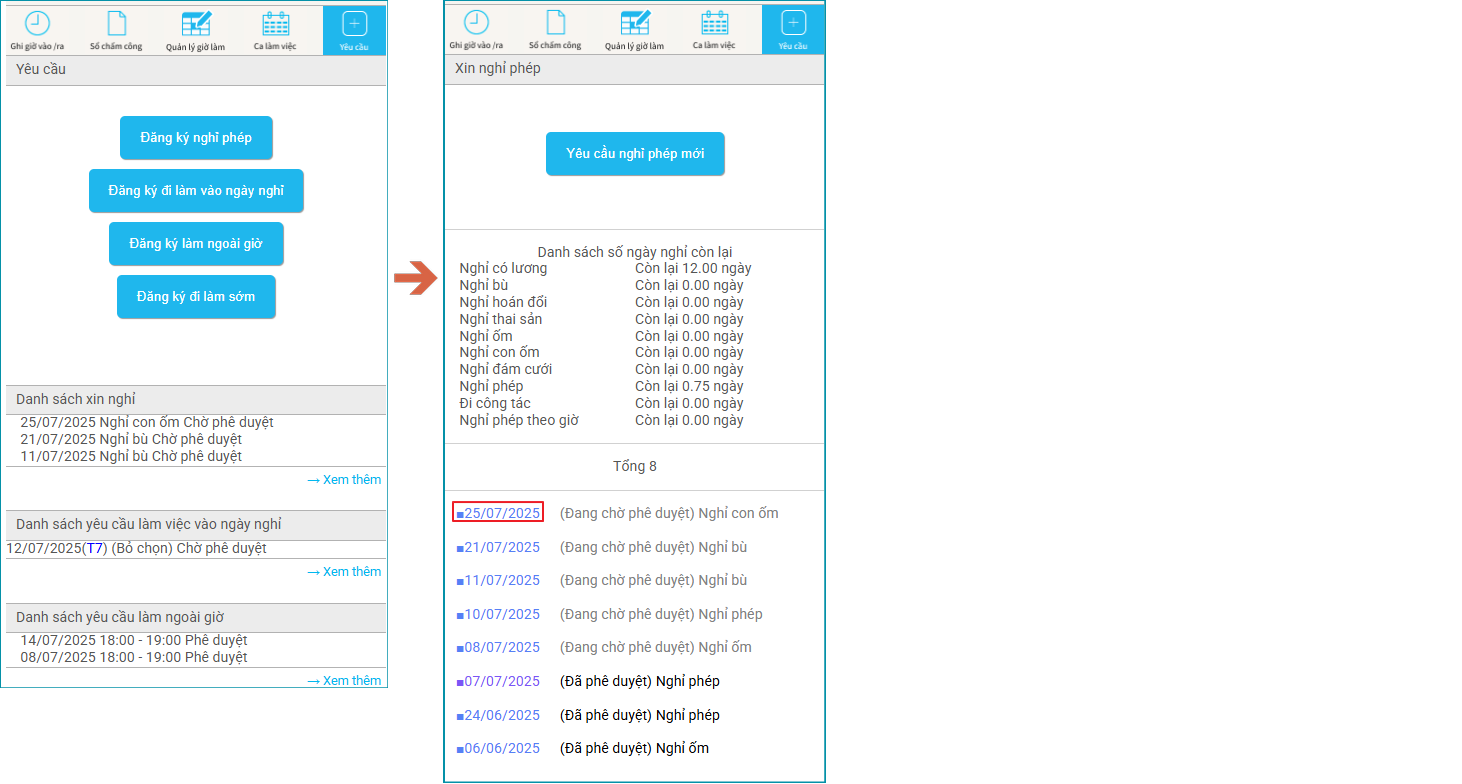Click Đăng ký đi làm vào ngày nghỉ button
This screenshot has height=784, width=1462.
pyautogui.click(x=196, y=191)
